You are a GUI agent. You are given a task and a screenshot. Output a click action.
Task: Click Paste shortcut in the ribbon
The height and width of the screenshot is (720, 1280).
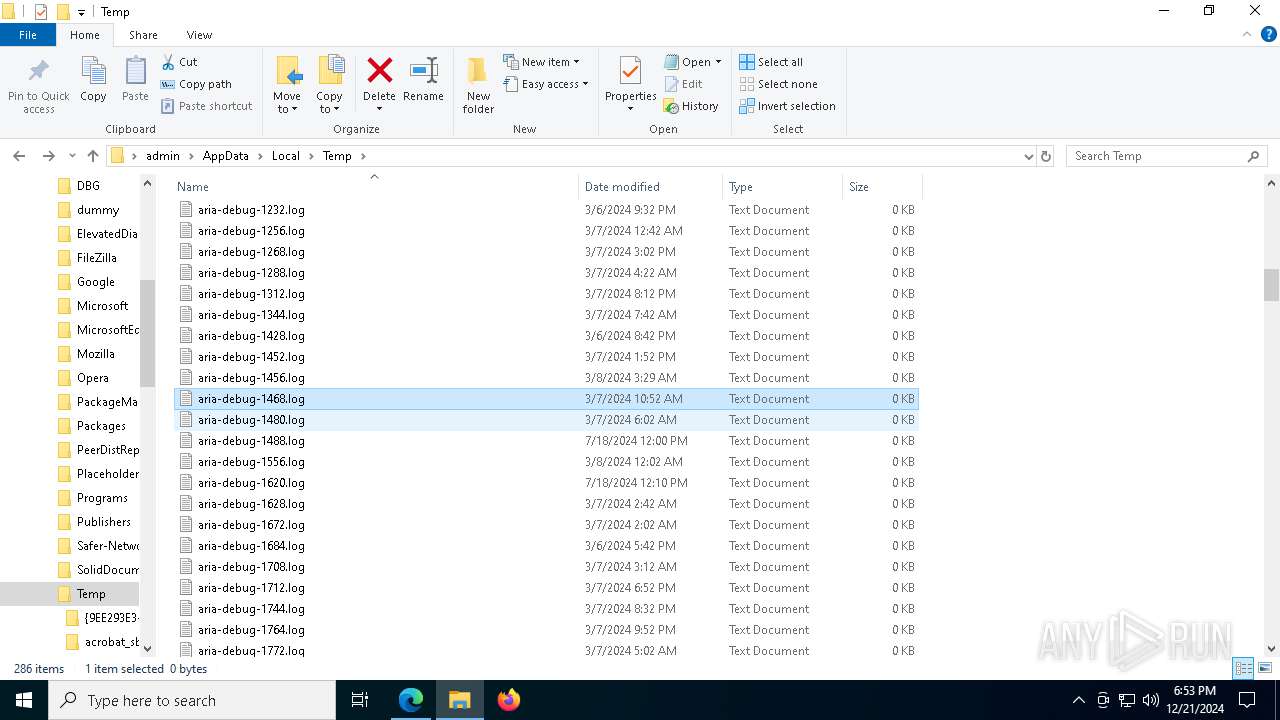[x=206, y=106]
